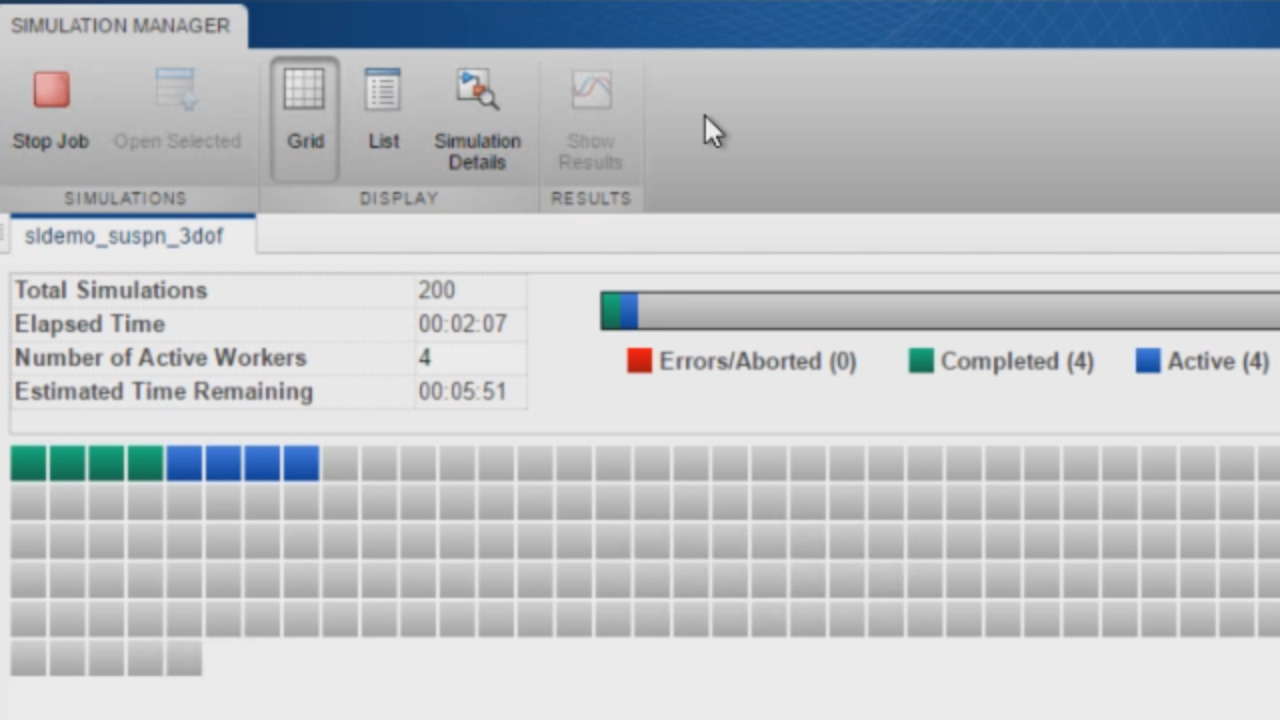Open the Simulation Details panel

click(x=477, y=91)
